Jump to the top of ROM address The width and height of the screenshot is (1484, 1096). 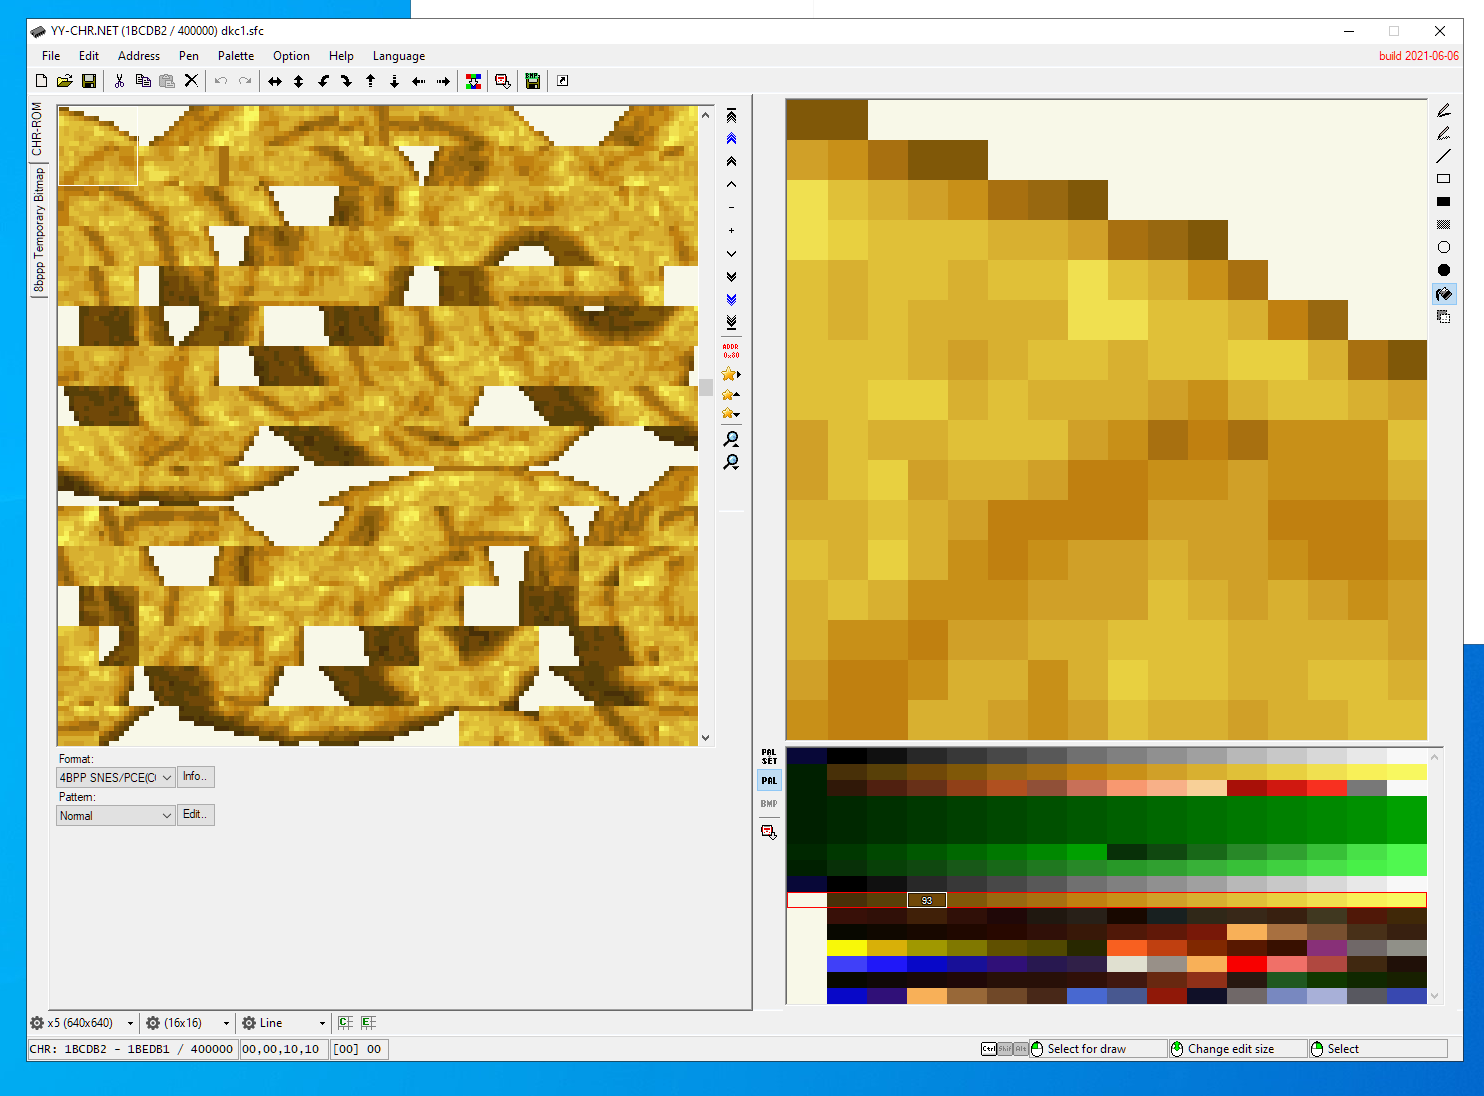pyautogui.click(x=731, y=116)
